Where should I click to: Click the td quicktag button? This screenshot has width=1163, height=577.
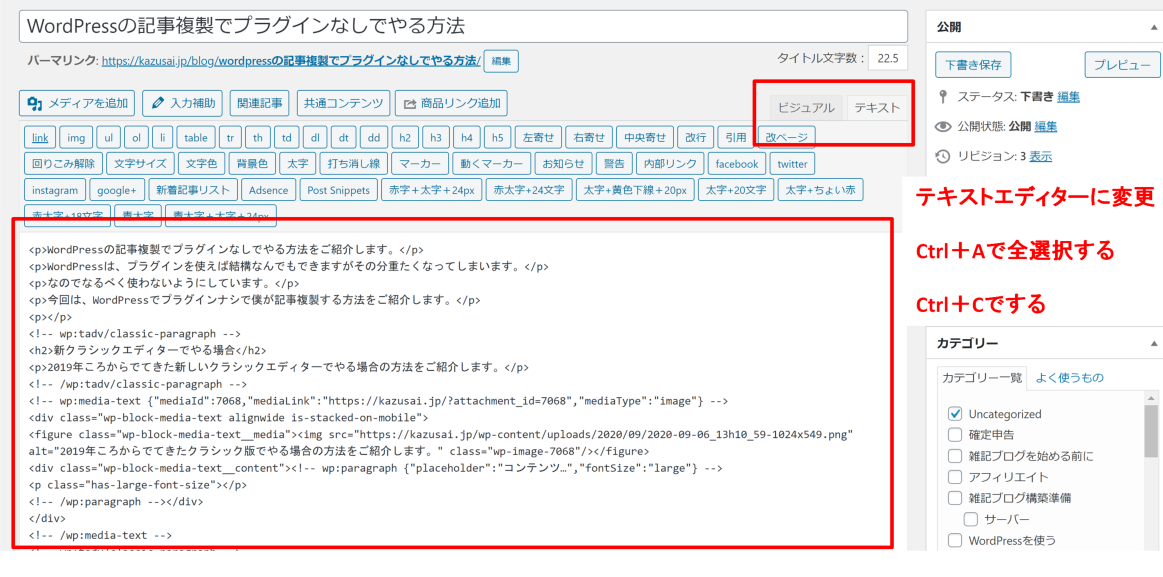286,138
